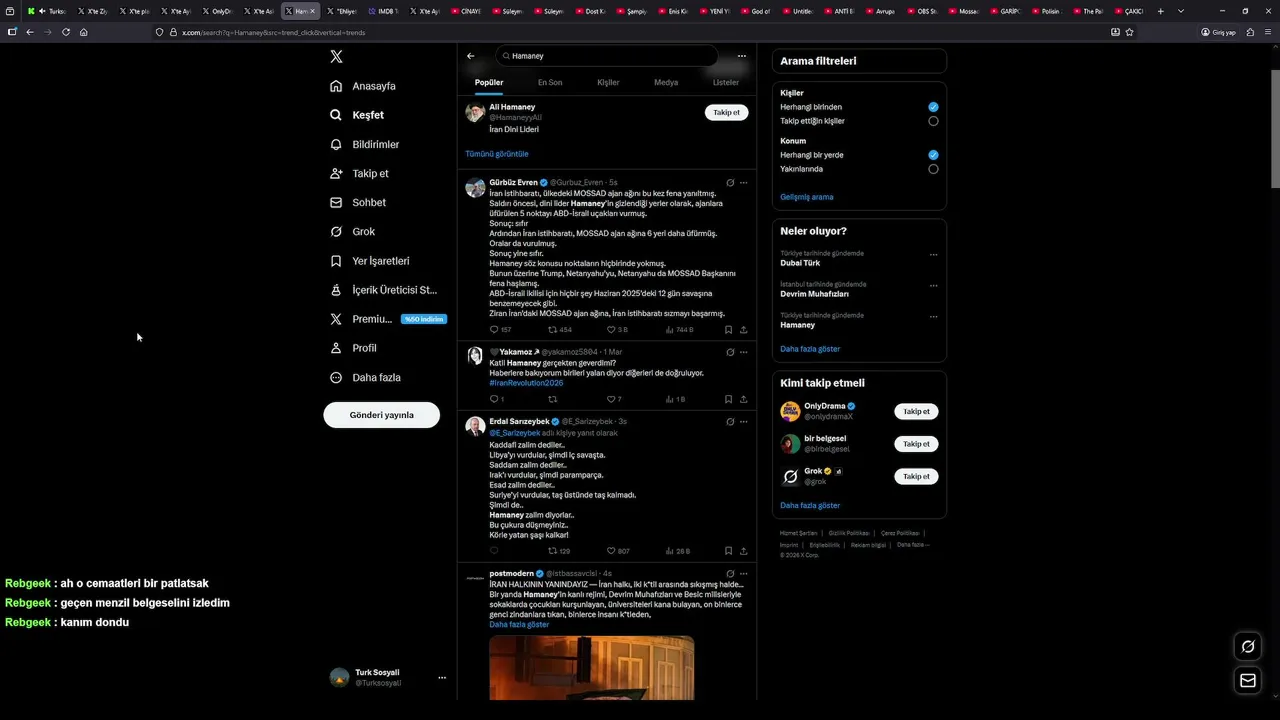Click Tümünü görüntüle link

tap(496, 154)
